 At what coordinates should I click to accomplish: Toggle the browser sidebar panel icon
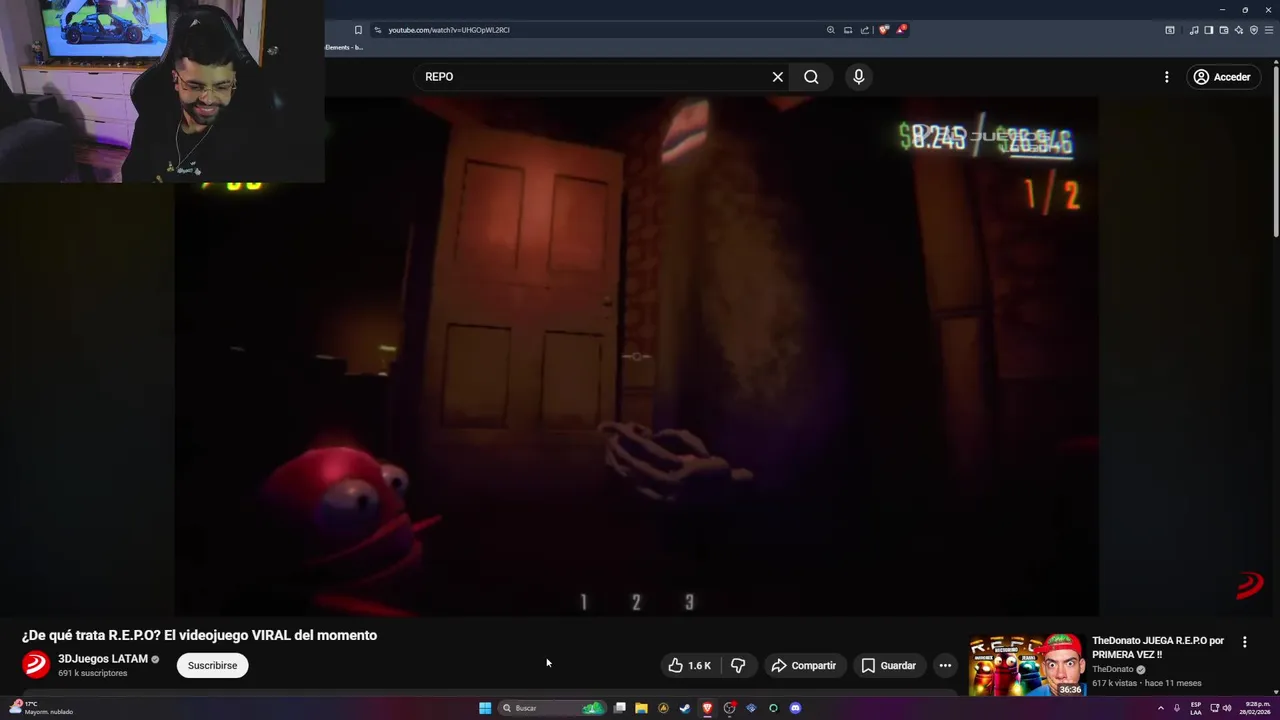[x=1208, y=30]
